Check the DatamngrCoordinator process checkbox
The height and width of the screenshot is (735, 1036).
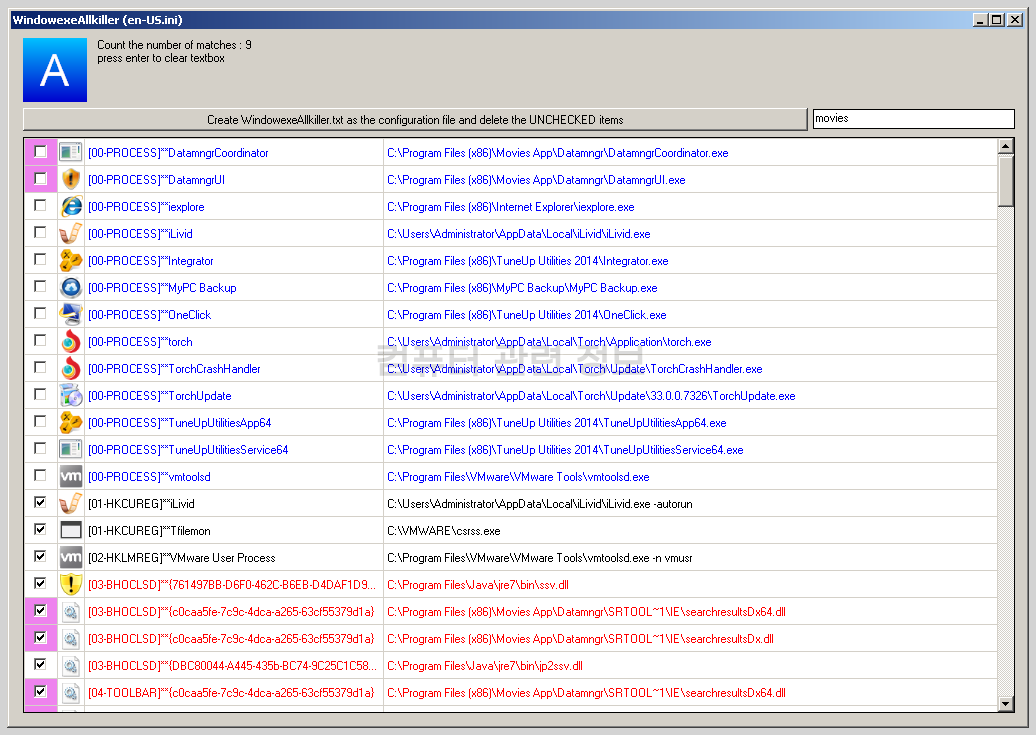click(x=40, y=151)
